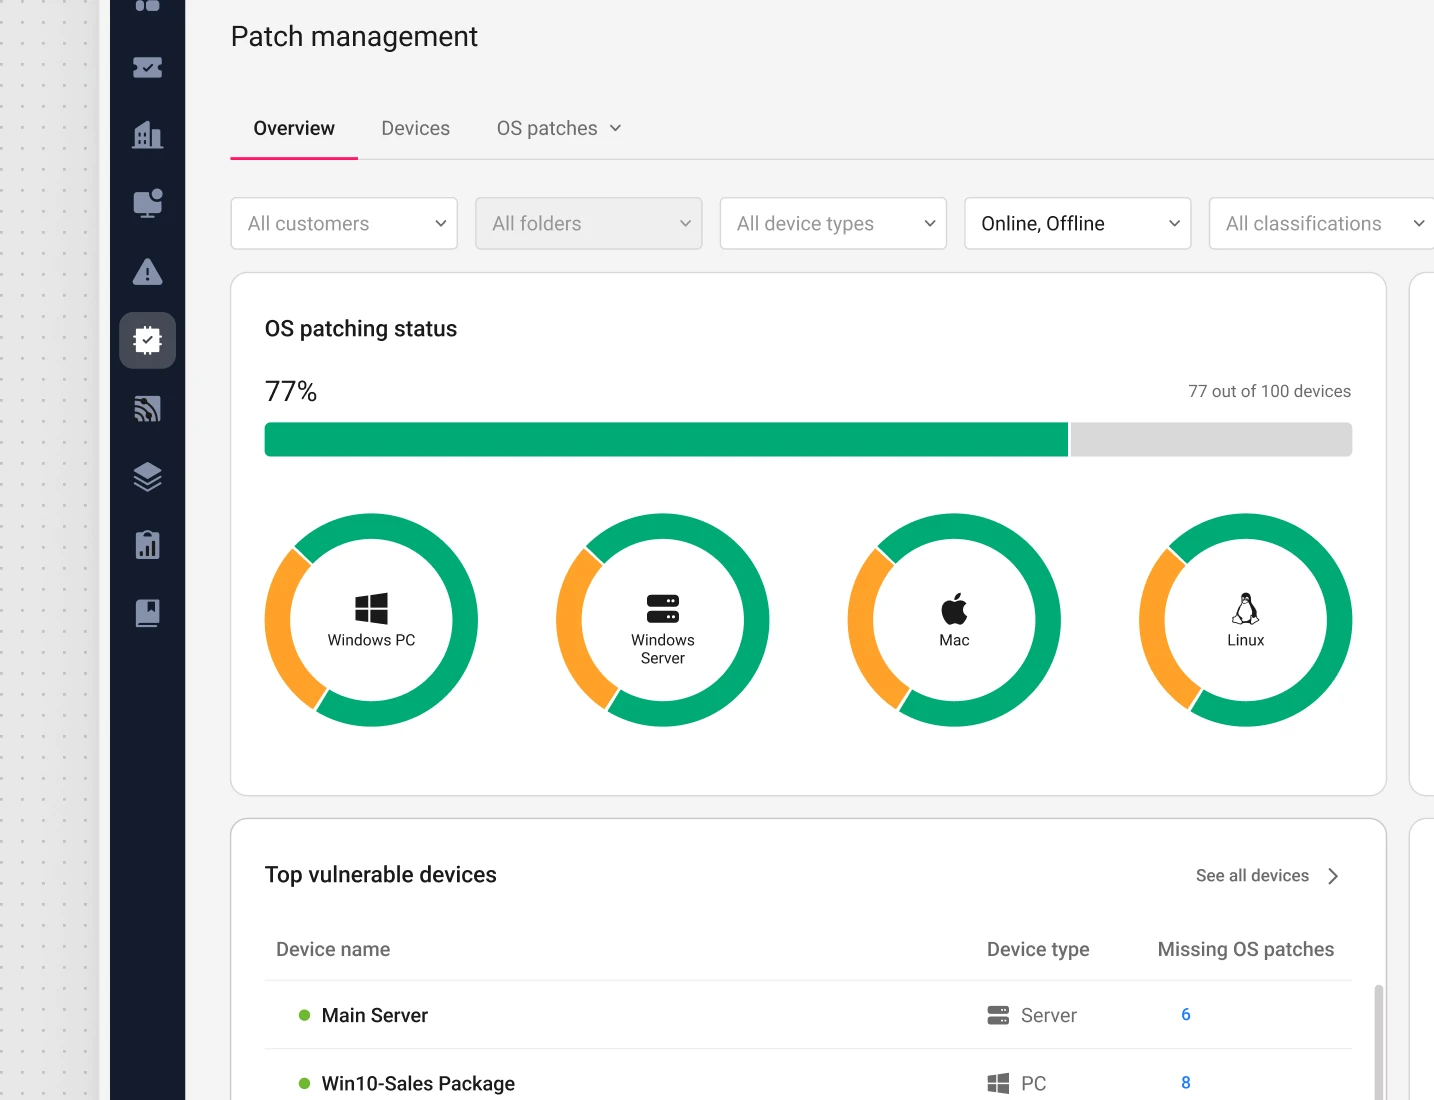Click the OS patching status progress bar
Viewport: 1434px width, 1100px height.
pyautogui.click(x=808, y=439)
